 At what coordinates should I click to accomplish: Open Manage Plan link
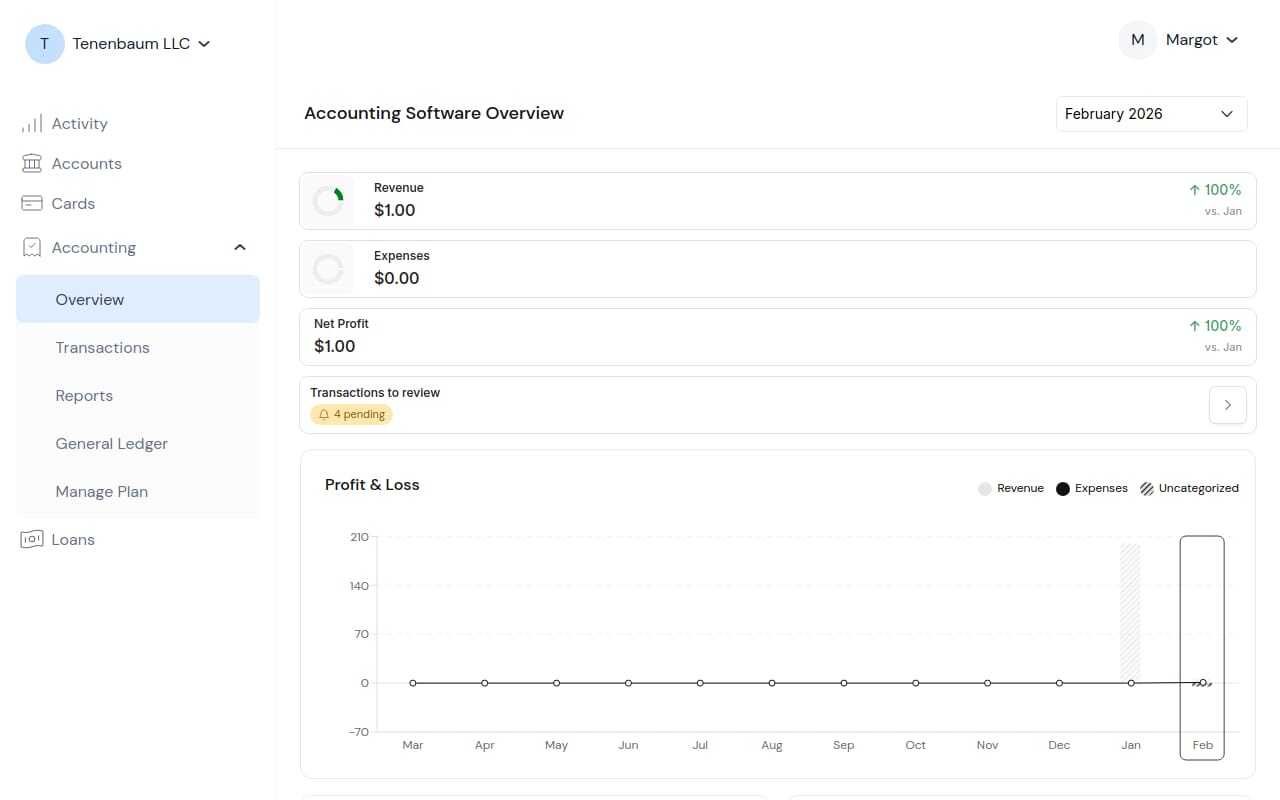[x=101, y=492]
